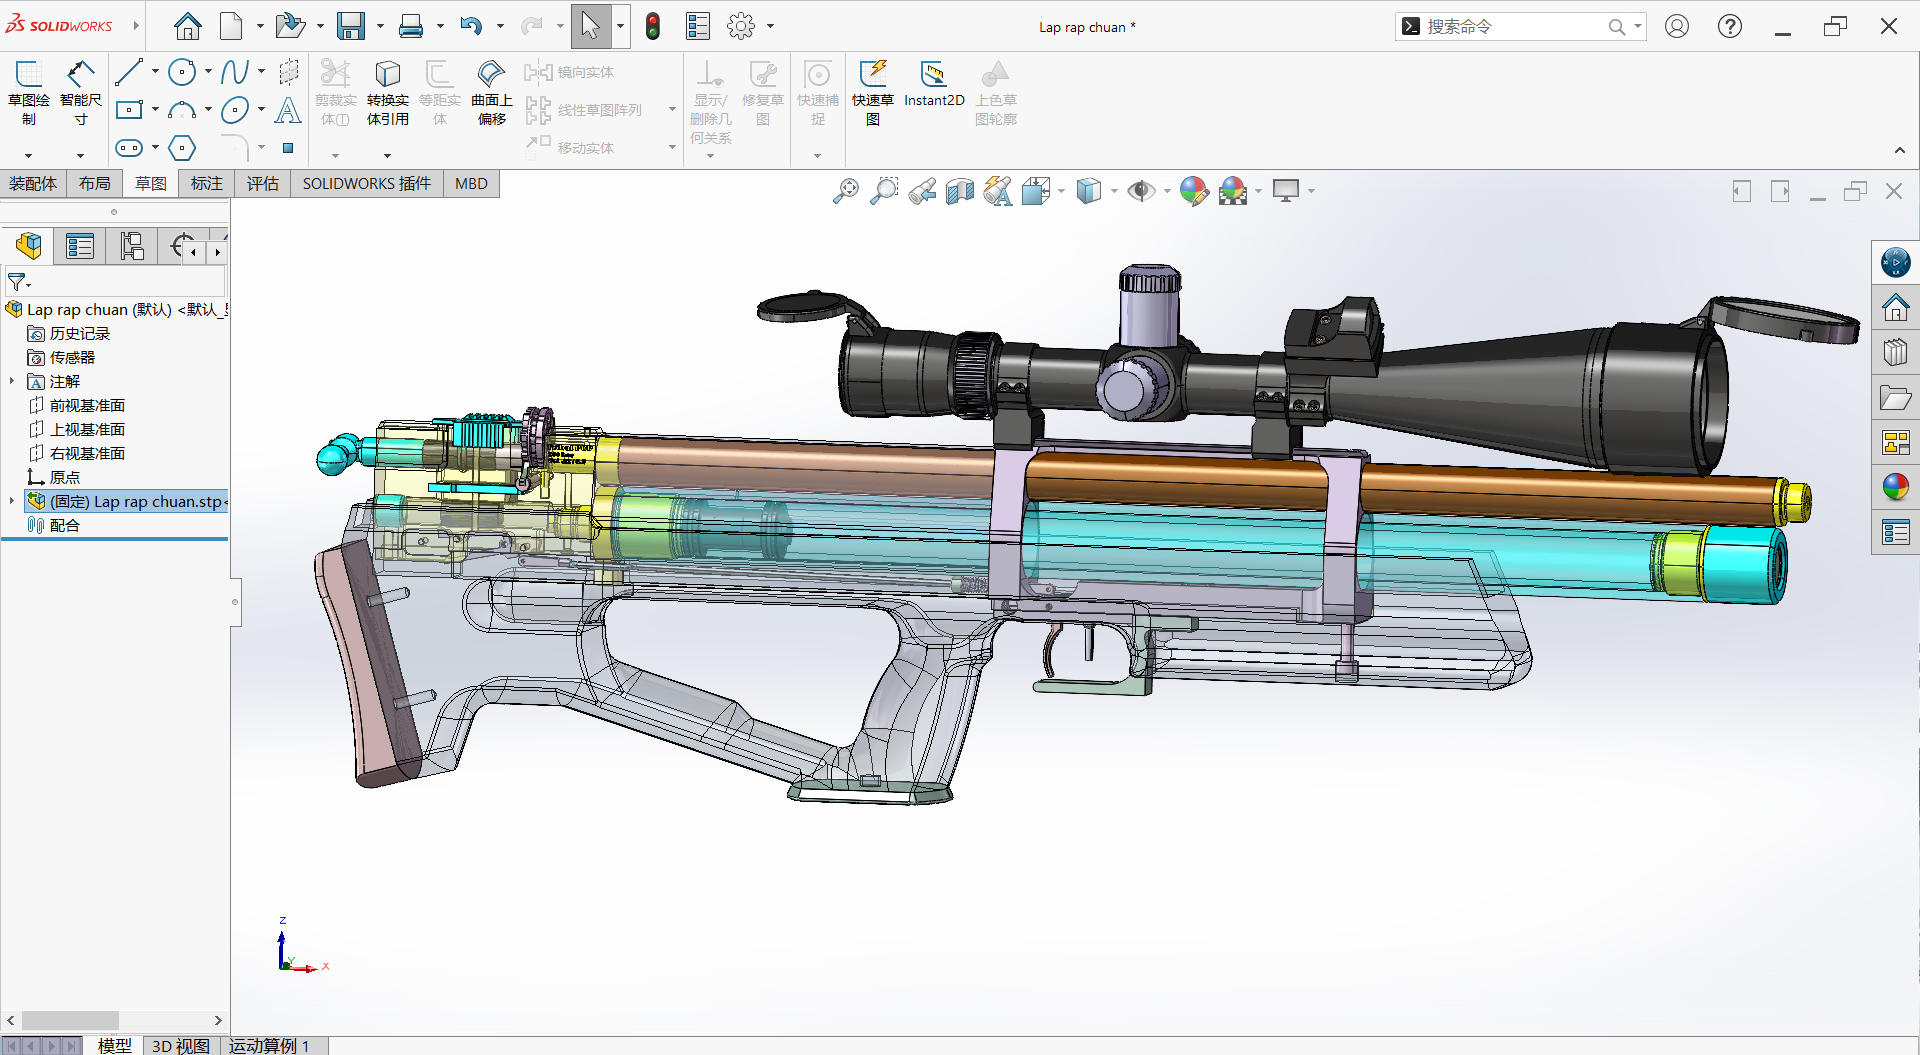Select the Line sketch tool

pyautogui.click(x=129, y=72)
